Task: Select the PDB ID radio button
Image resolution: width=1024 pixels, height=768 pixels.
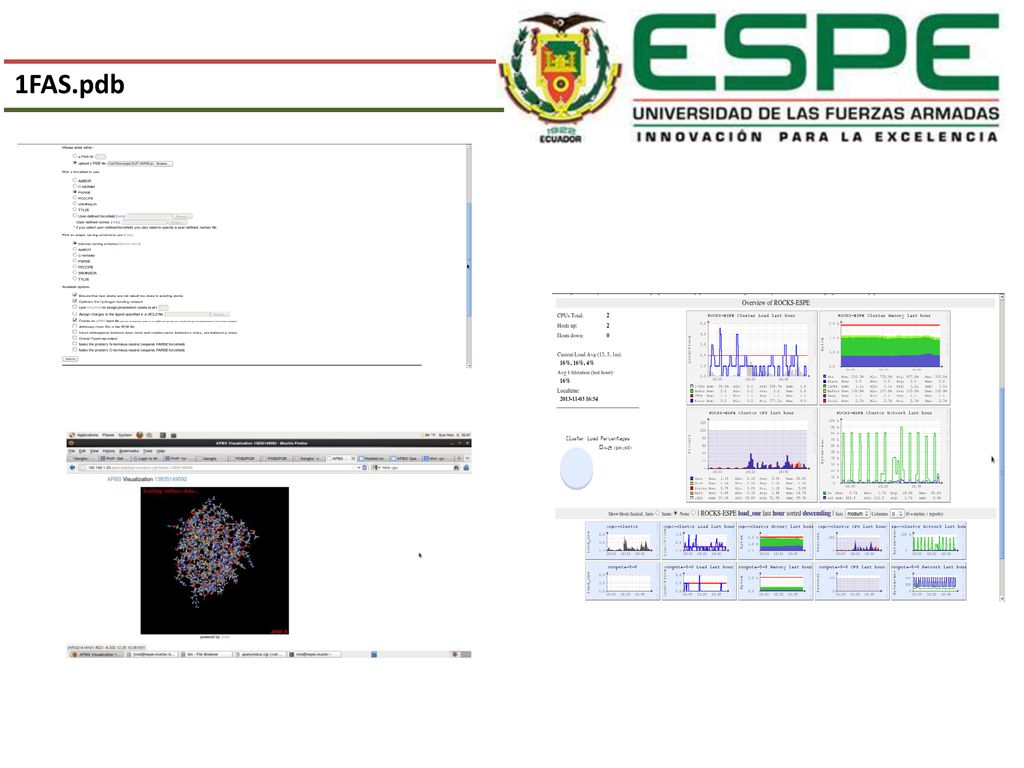Action: (x=74, y=156)
